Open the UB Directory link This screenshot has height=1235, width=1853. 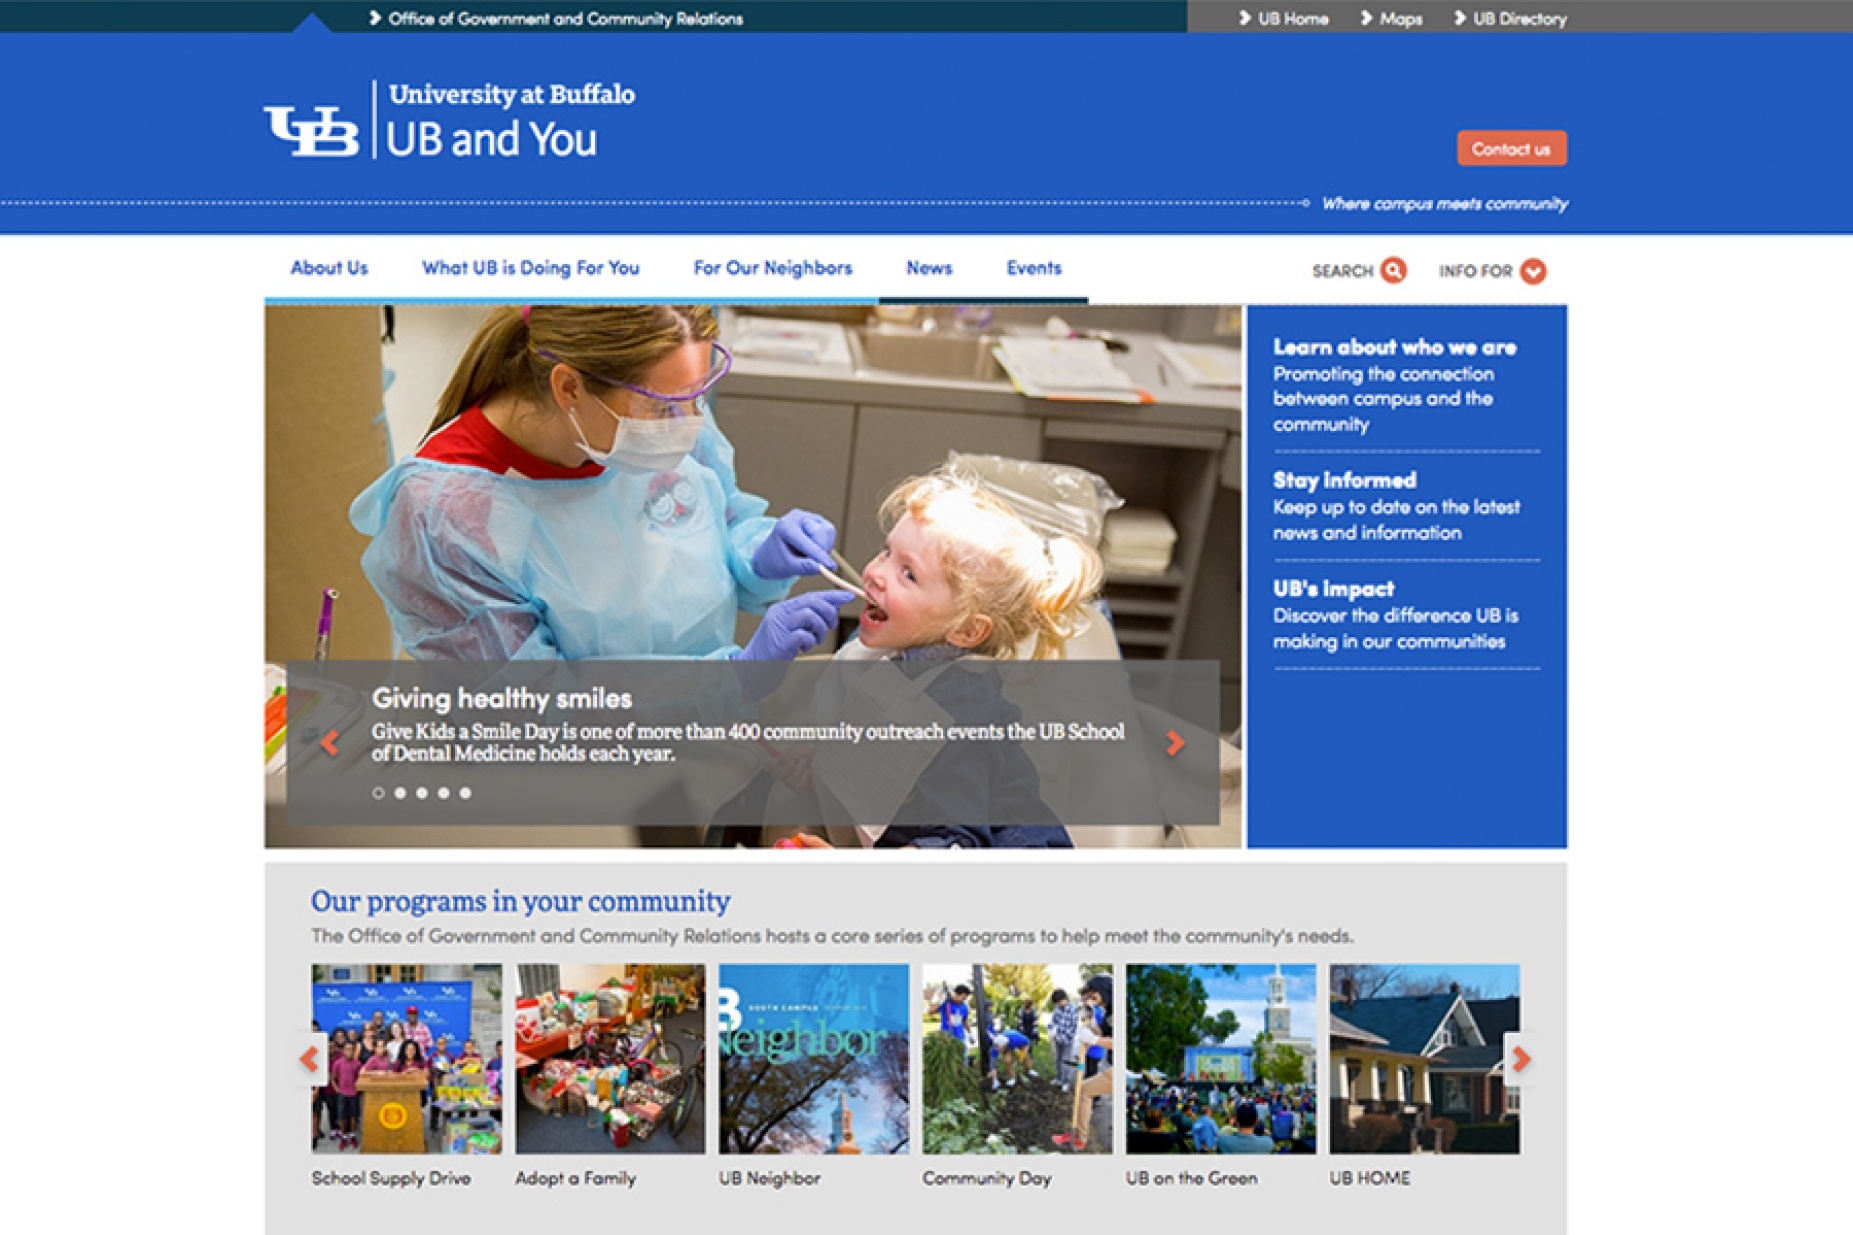(x=1519, y=18)
